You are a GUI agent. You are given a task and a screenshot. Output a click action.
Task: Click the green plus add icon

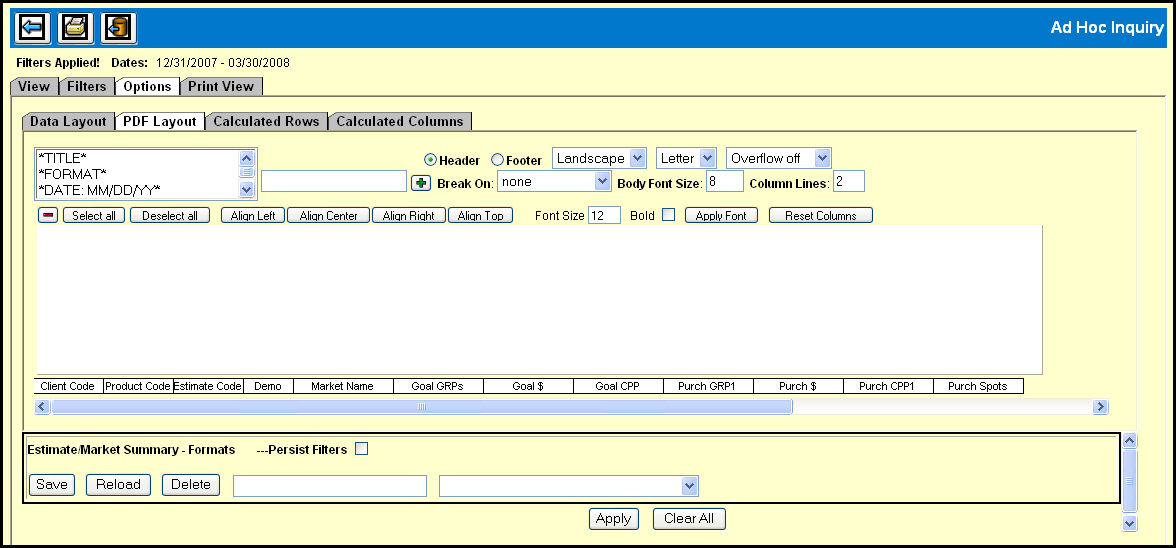point(421,182)
